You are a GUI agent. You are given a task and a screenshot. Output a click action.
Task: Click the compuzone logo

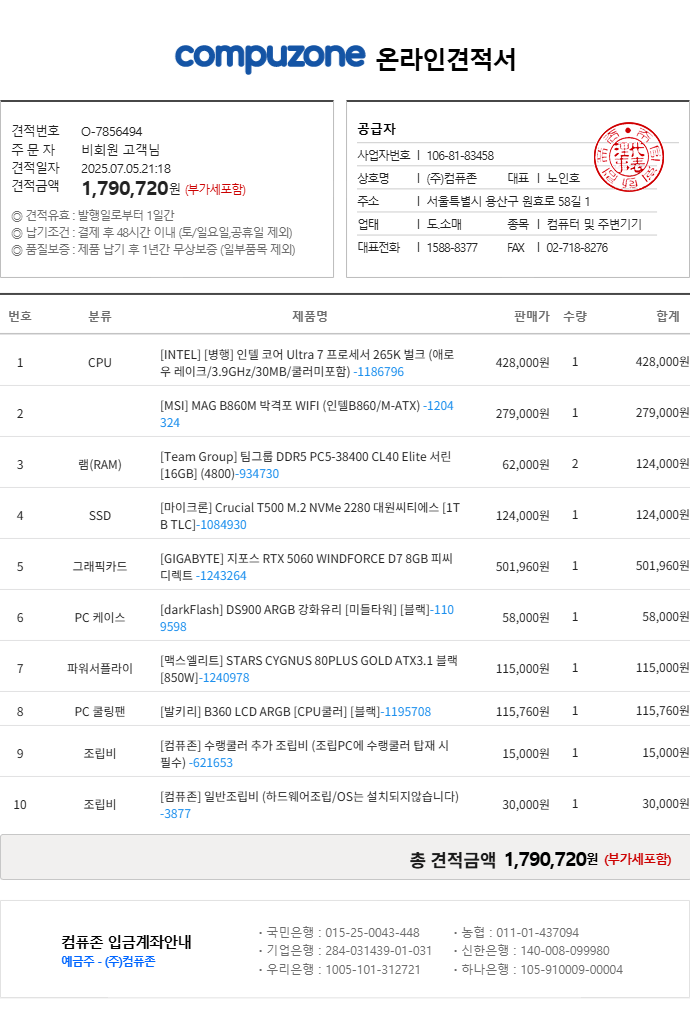pyautogui.click(x=270, y=57)
